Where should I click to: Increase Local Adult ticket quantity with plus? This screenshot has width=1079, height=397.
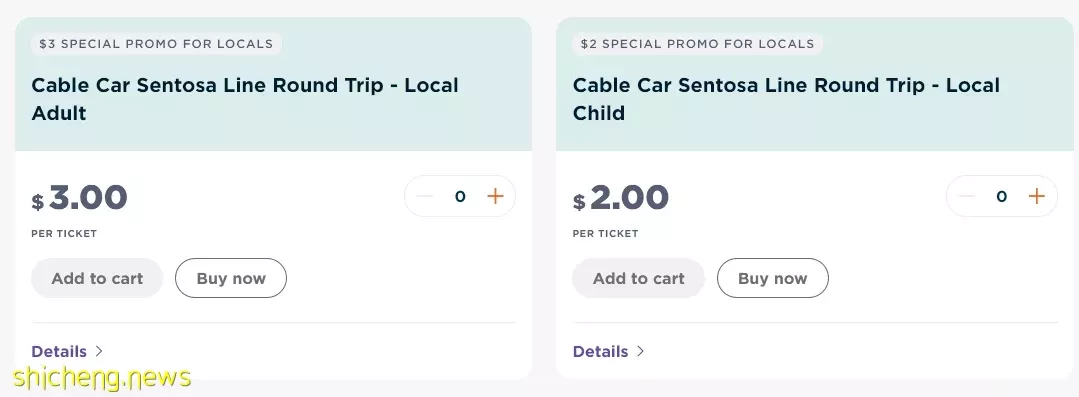[495, 196]
